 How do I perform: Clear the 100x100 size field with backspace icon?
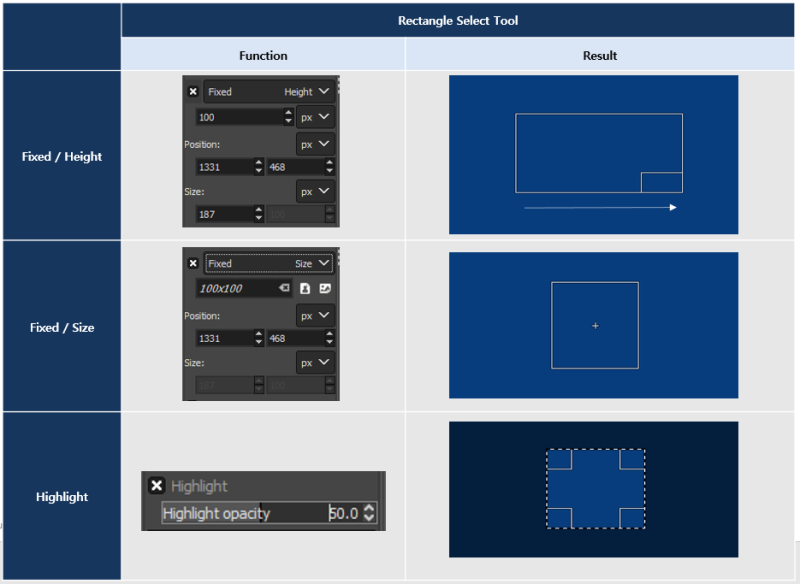pyautogui.click(x=284, y=288)
